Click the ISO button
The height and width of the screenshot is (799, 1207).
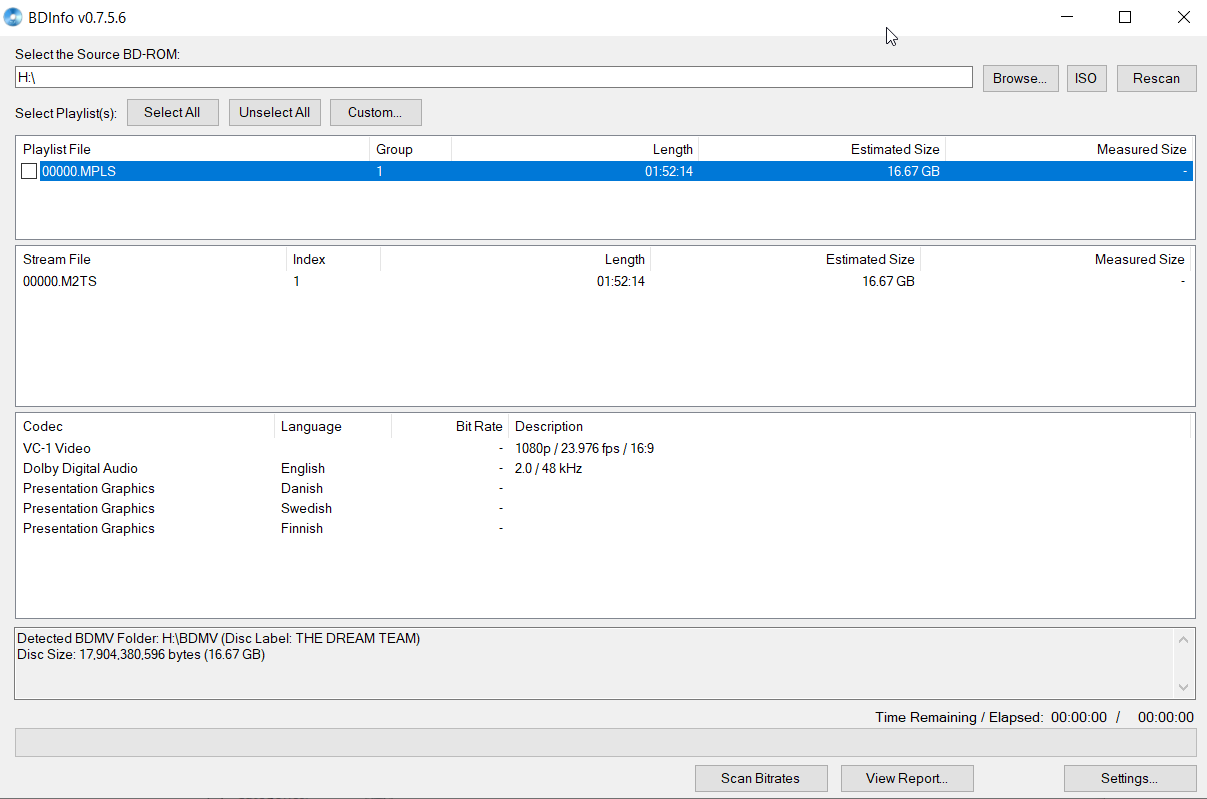click(1086, 78)
